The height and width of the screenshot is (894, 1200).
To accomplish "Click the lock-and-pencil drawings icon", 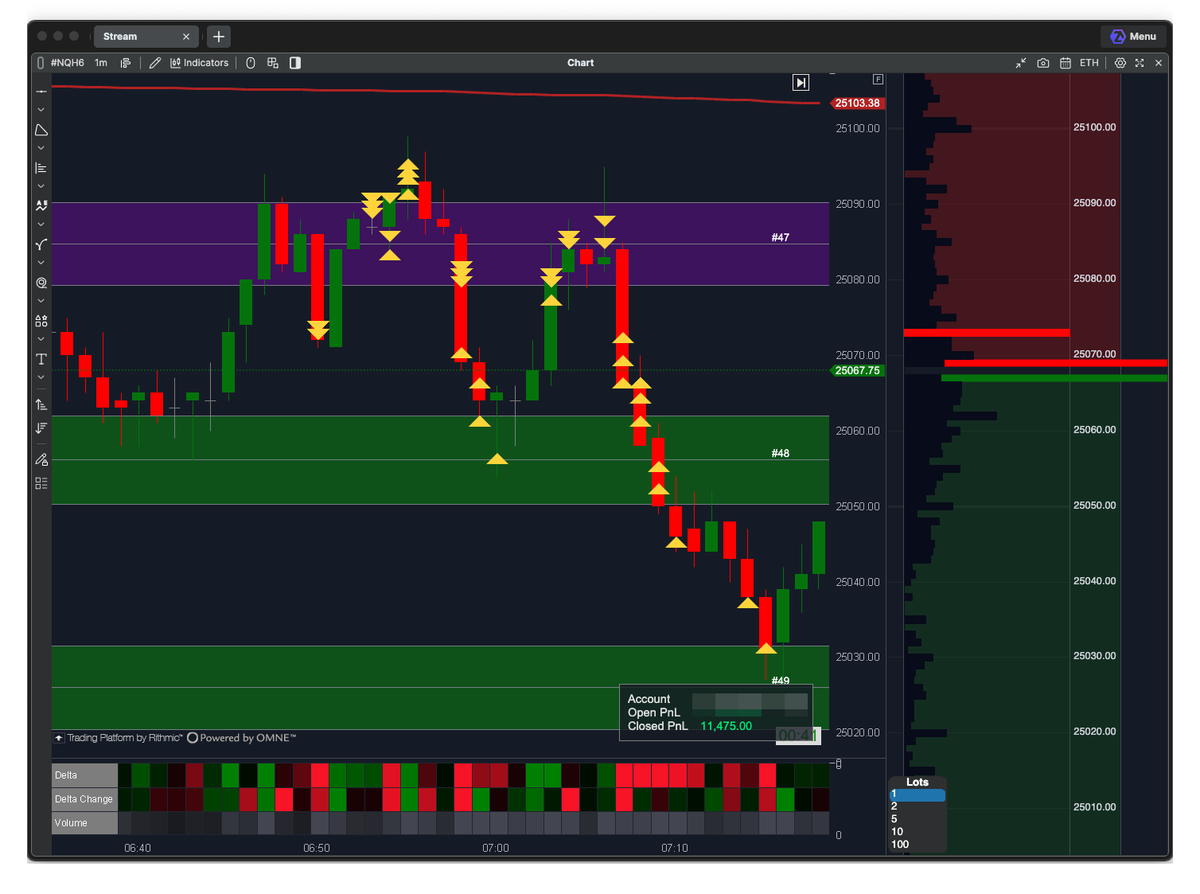I will click(41, 459).
